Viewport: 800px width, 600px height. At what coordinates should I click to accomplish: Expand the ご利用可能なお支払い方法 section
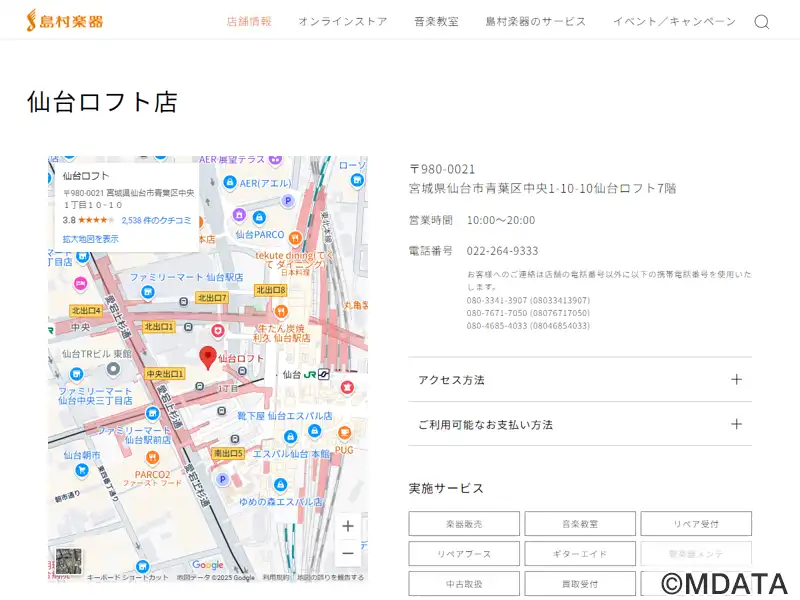580,424
